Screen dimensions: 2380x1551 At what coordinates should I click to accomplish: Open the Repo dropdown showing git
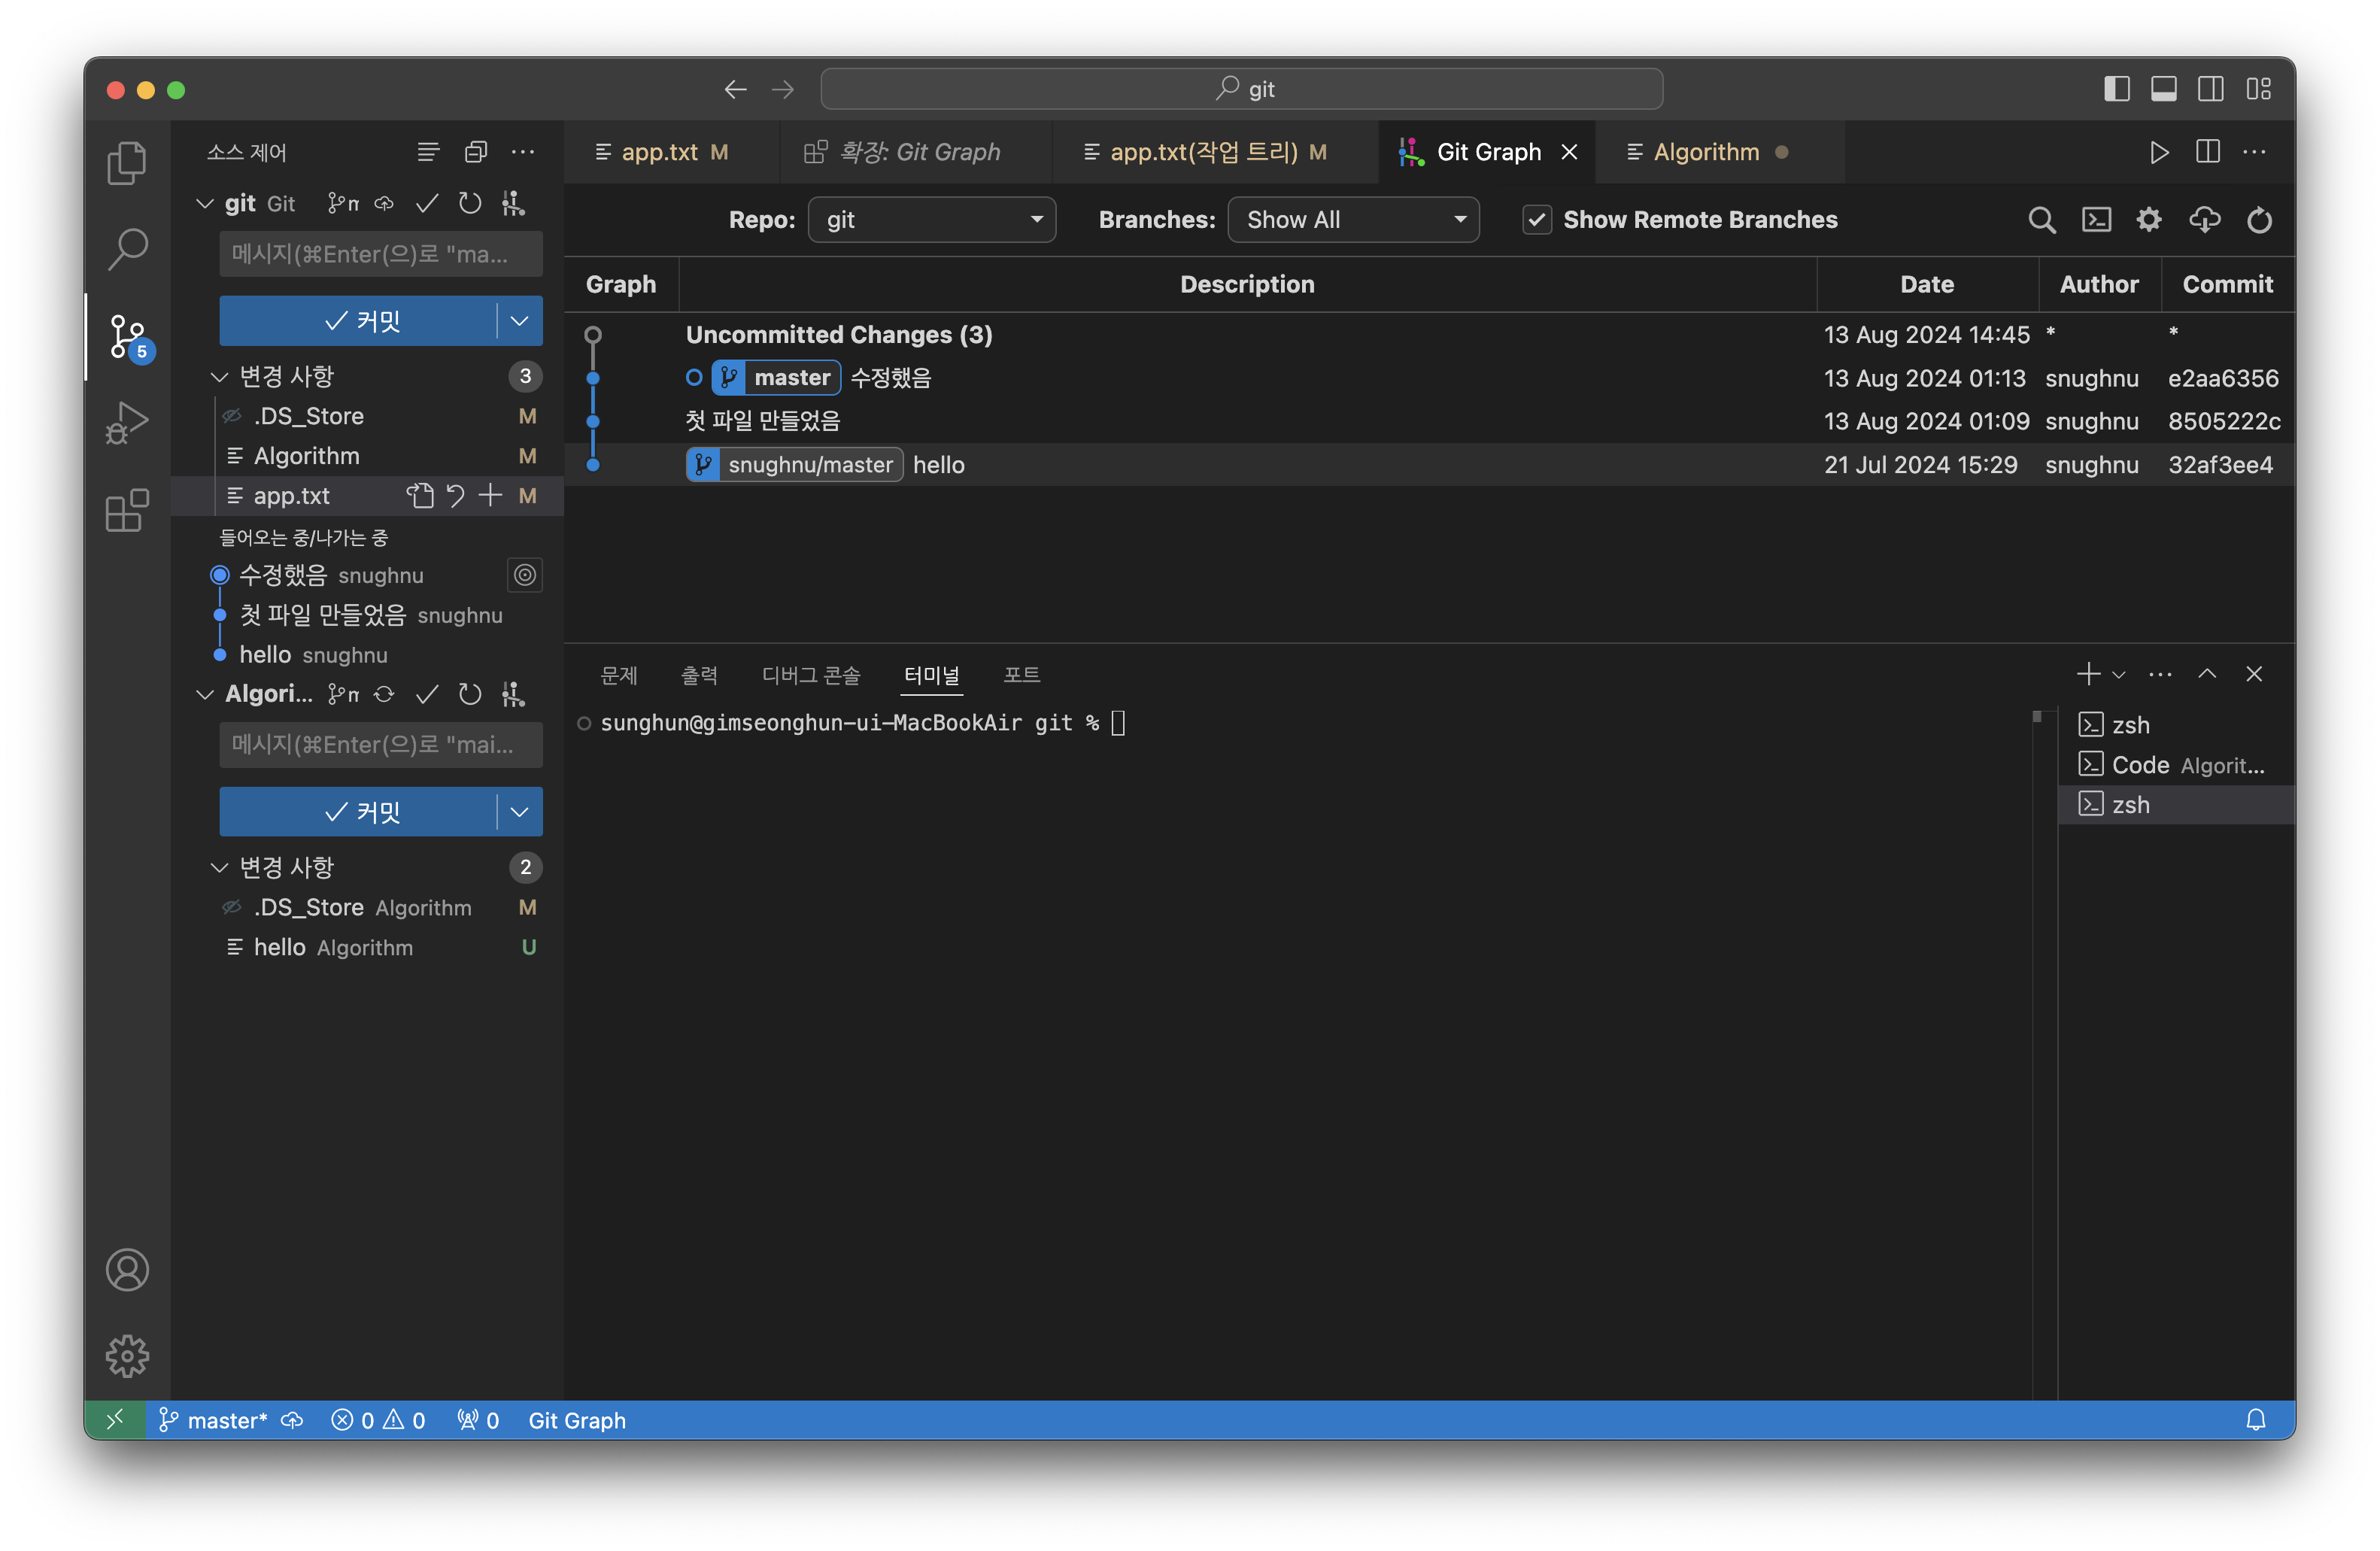pos(931,220)
